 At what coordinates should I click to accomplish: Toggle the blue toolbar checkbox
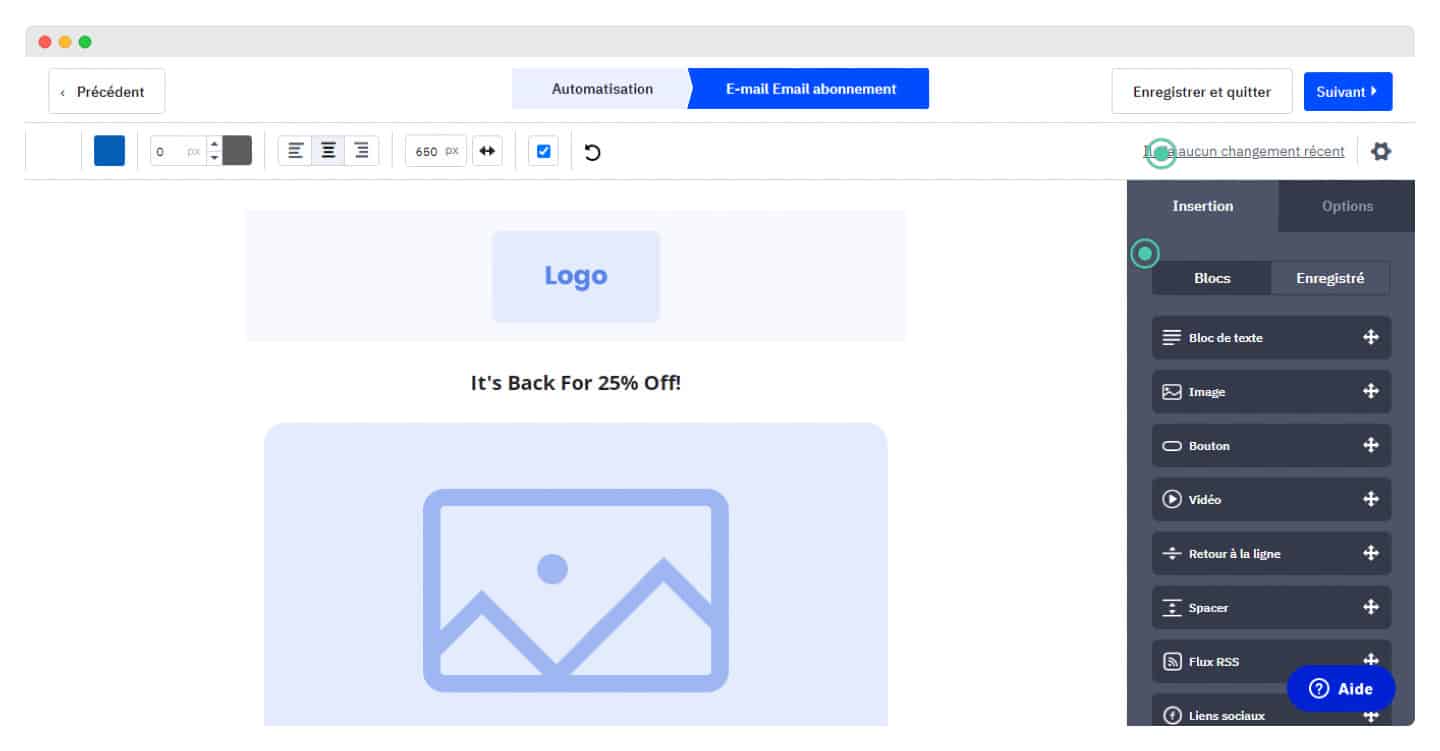click(x=543, y=151)
